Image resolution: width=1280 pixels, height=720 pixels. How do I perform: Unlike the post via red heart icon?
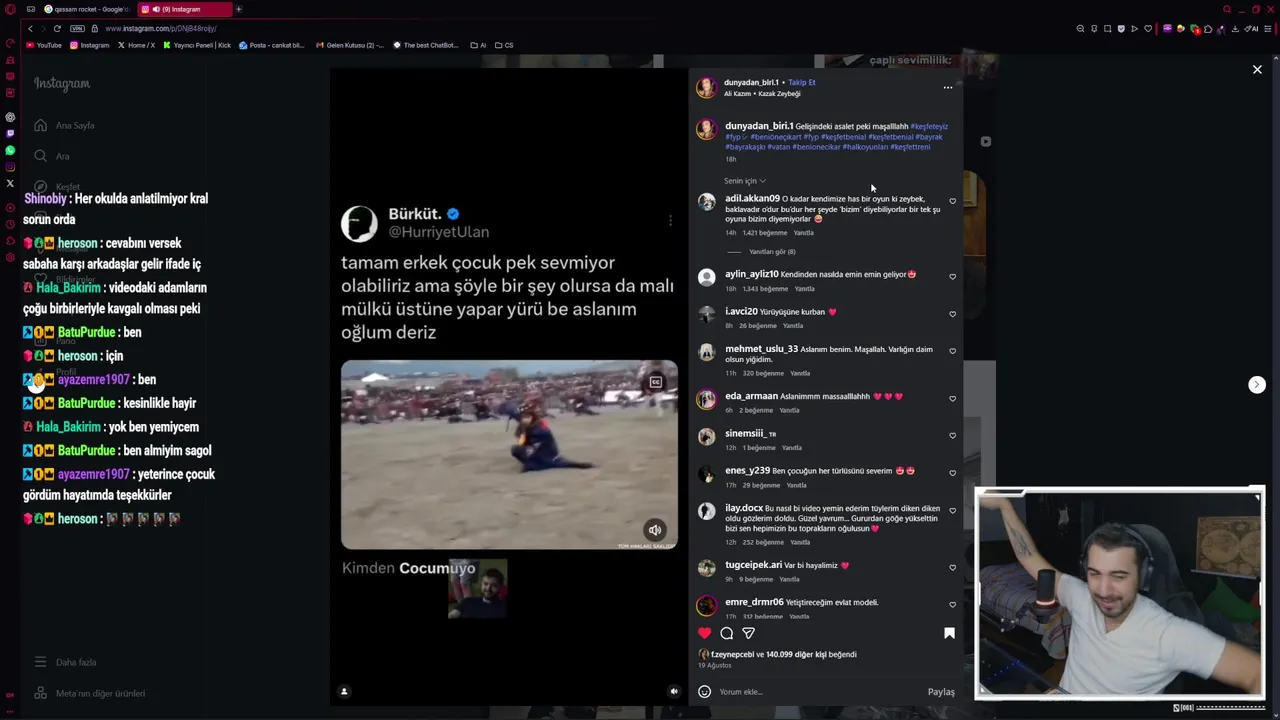(x=705, y=633)
